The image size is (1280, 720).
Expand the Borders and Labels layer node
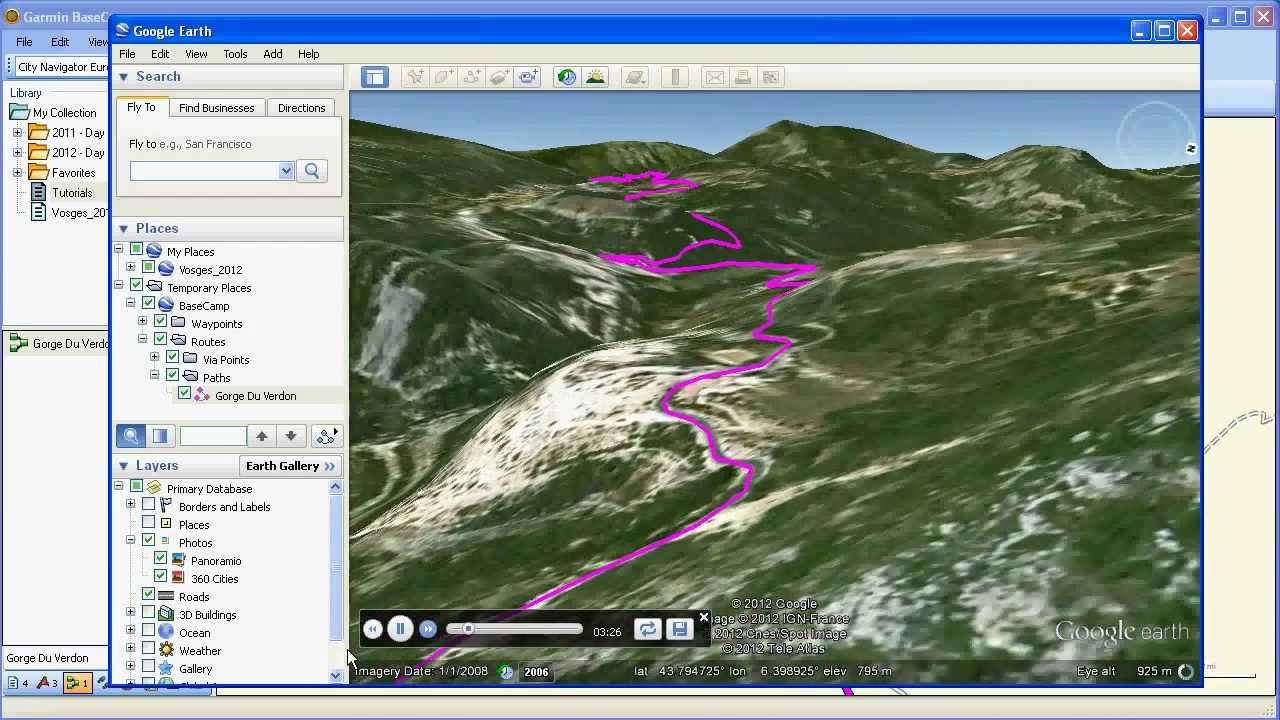pyautogui.click(x=131, y=506)
